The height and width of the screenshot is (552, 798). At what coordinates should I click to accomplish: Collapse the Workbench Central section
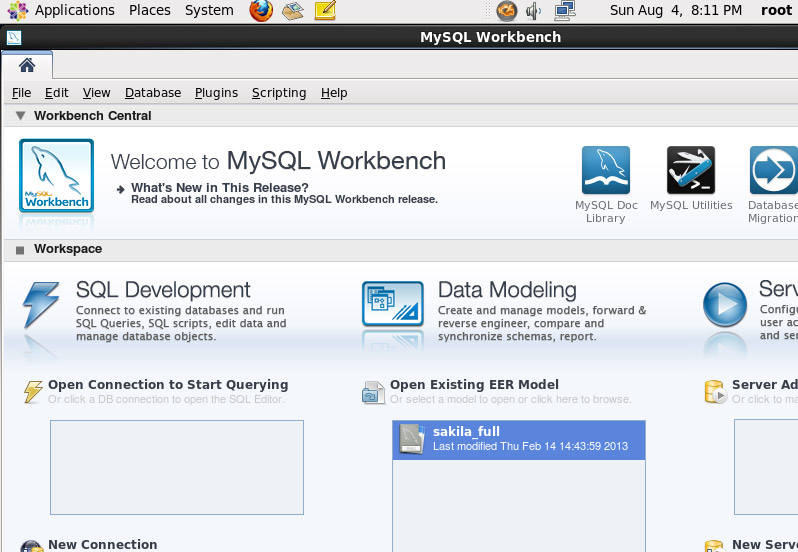point(20,116)
